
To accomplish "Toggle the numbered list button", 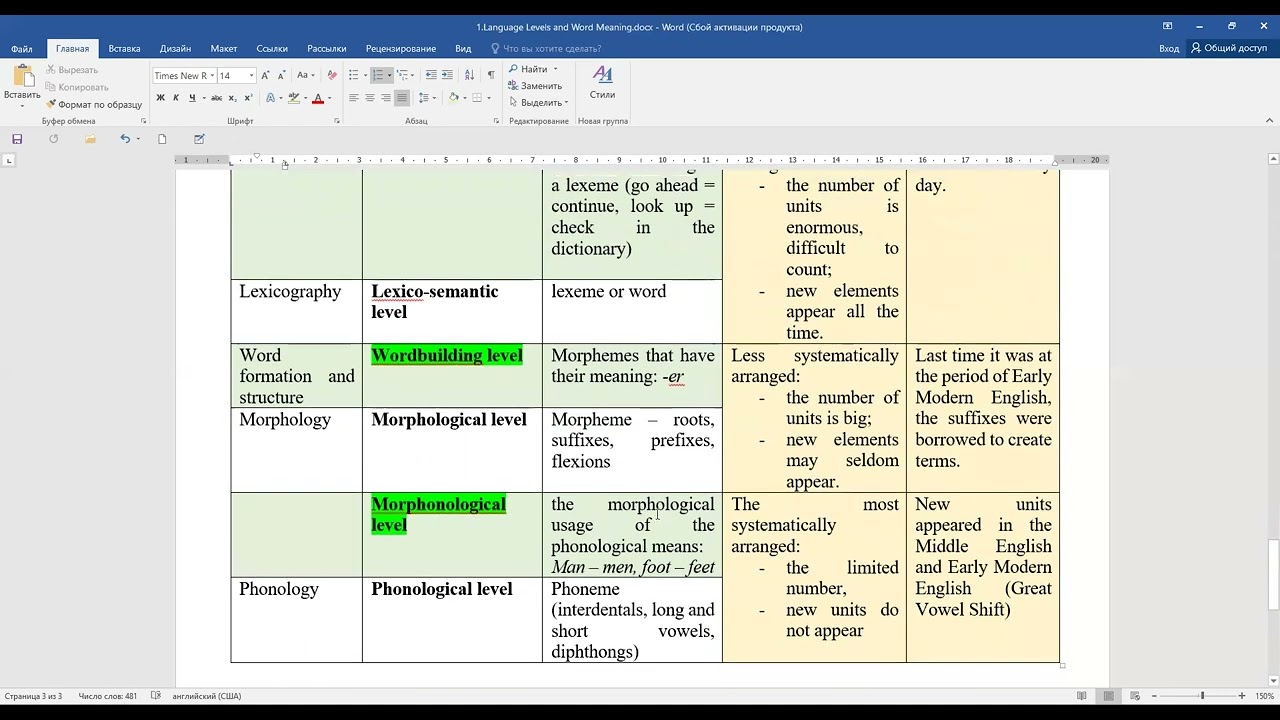I will click(x=377, y=75).
